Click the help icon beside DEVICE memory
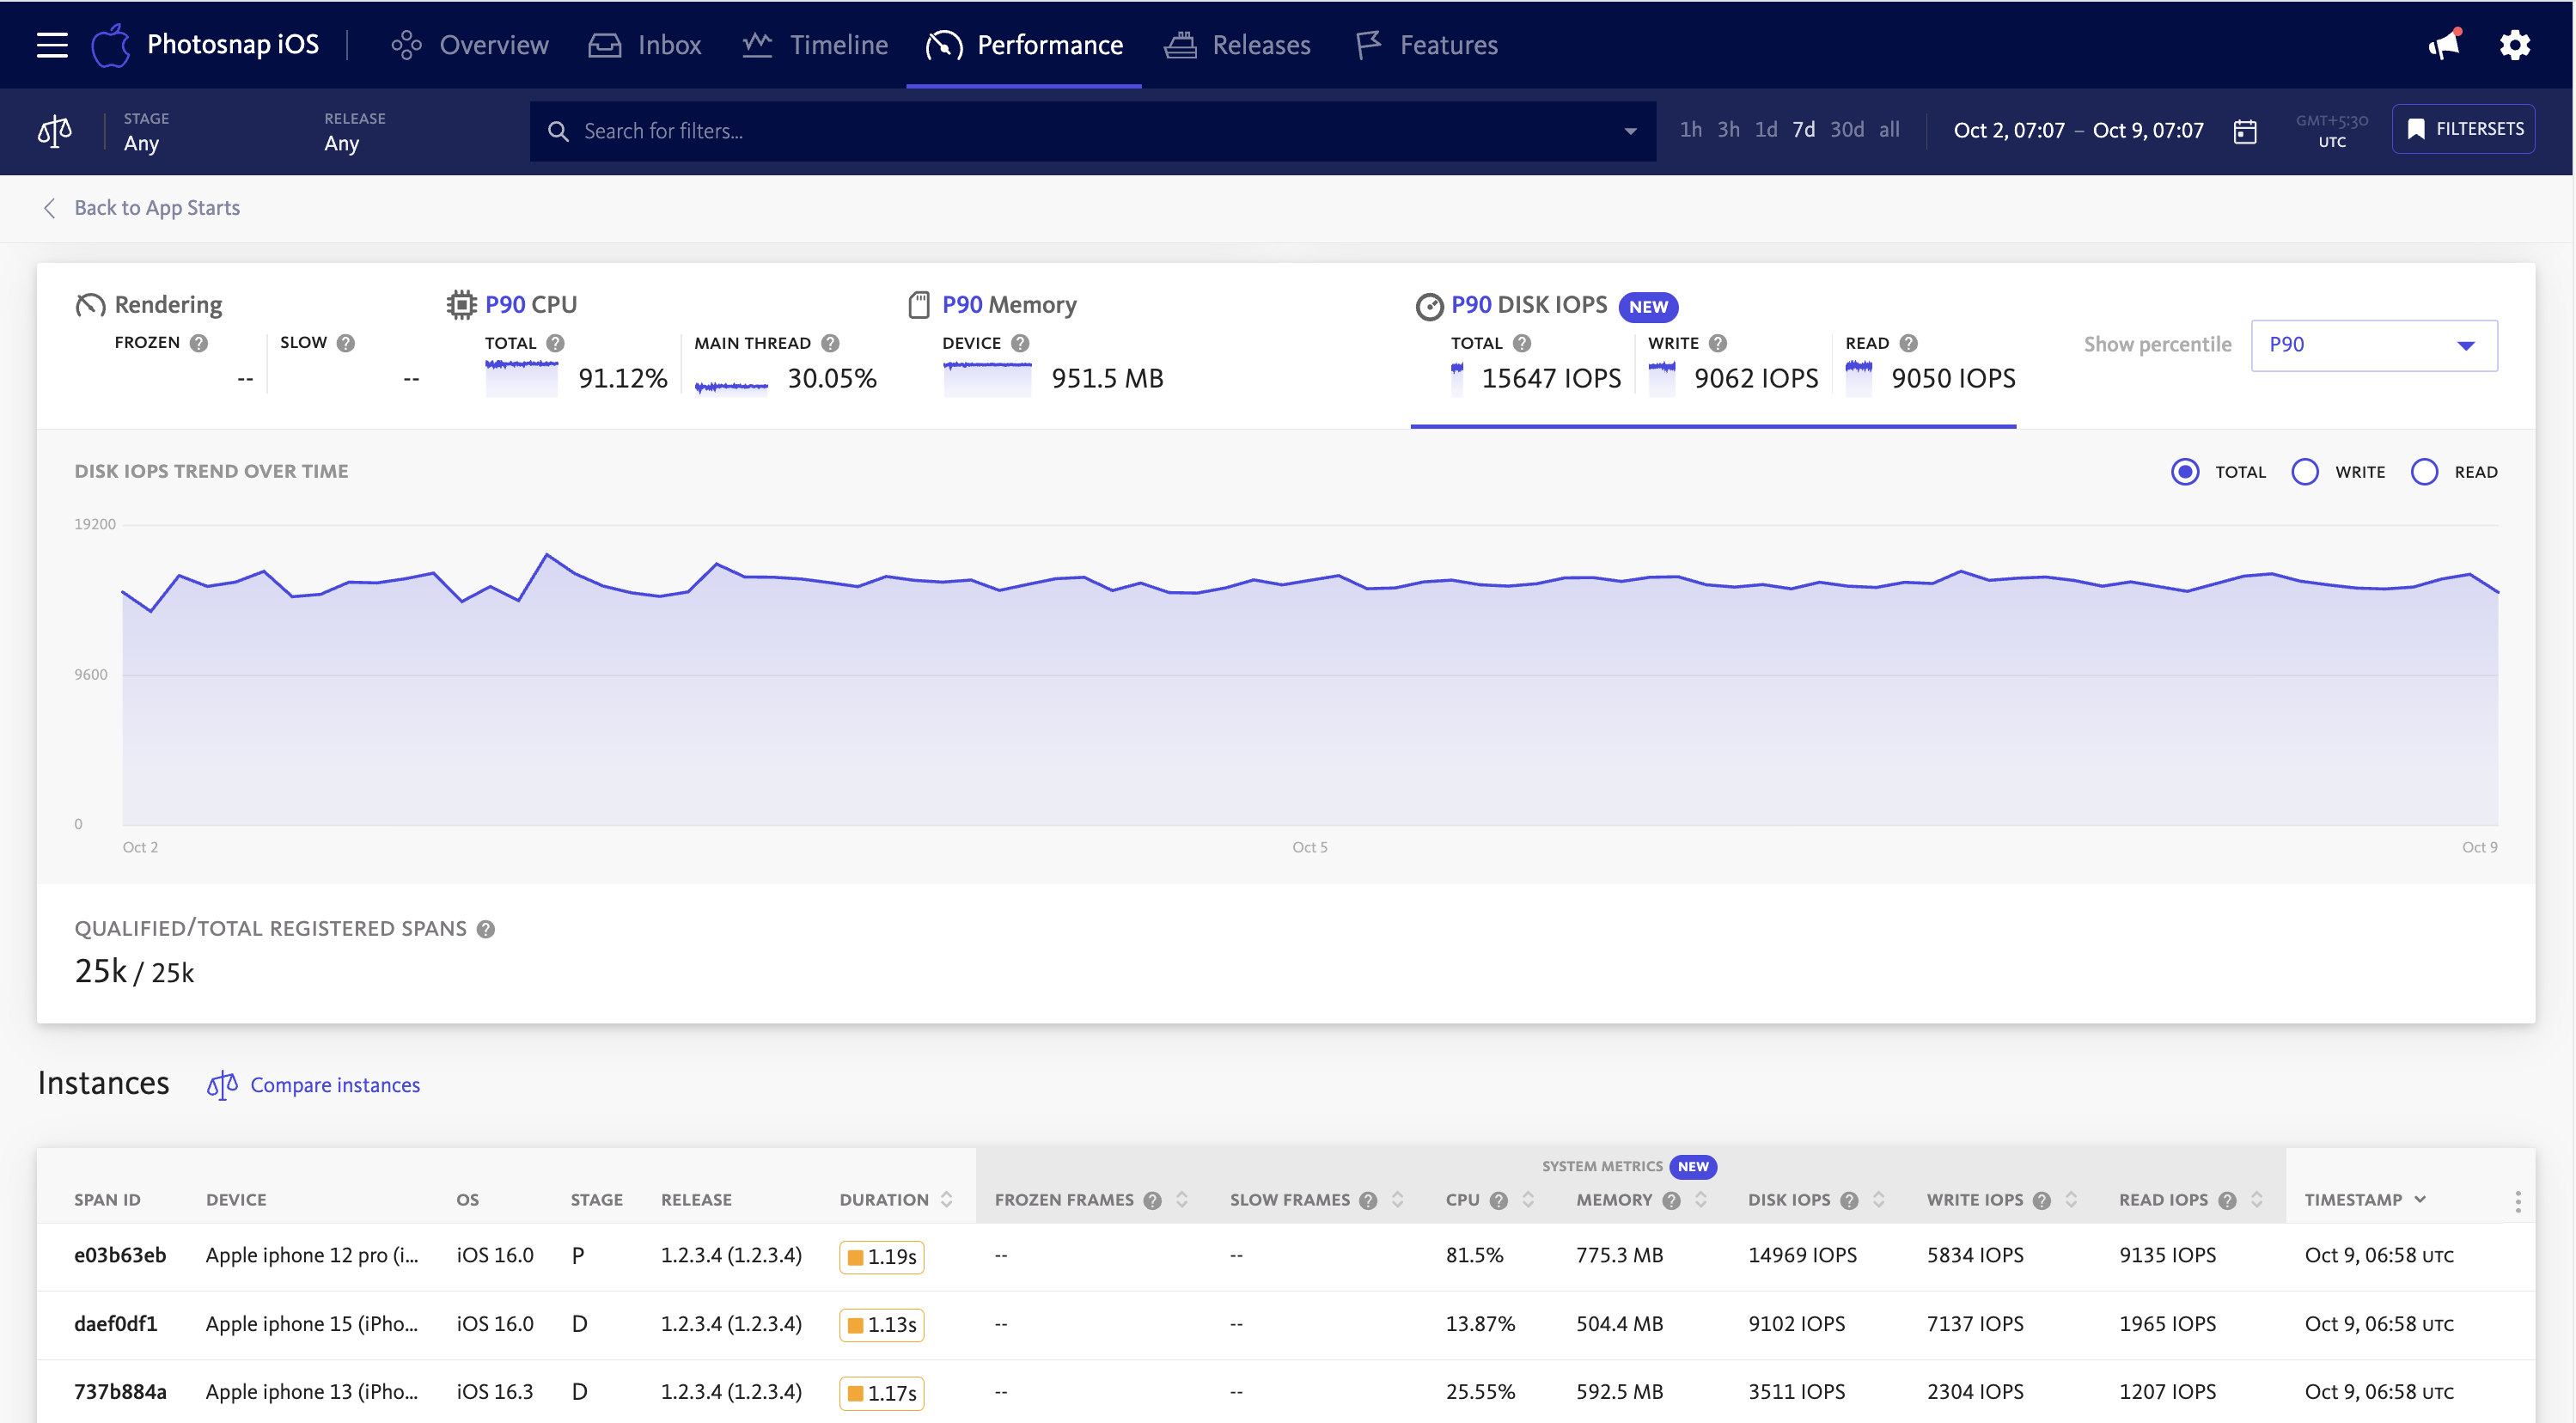This screenshot has height=1423, width=2576. (x=1020, y=343)
